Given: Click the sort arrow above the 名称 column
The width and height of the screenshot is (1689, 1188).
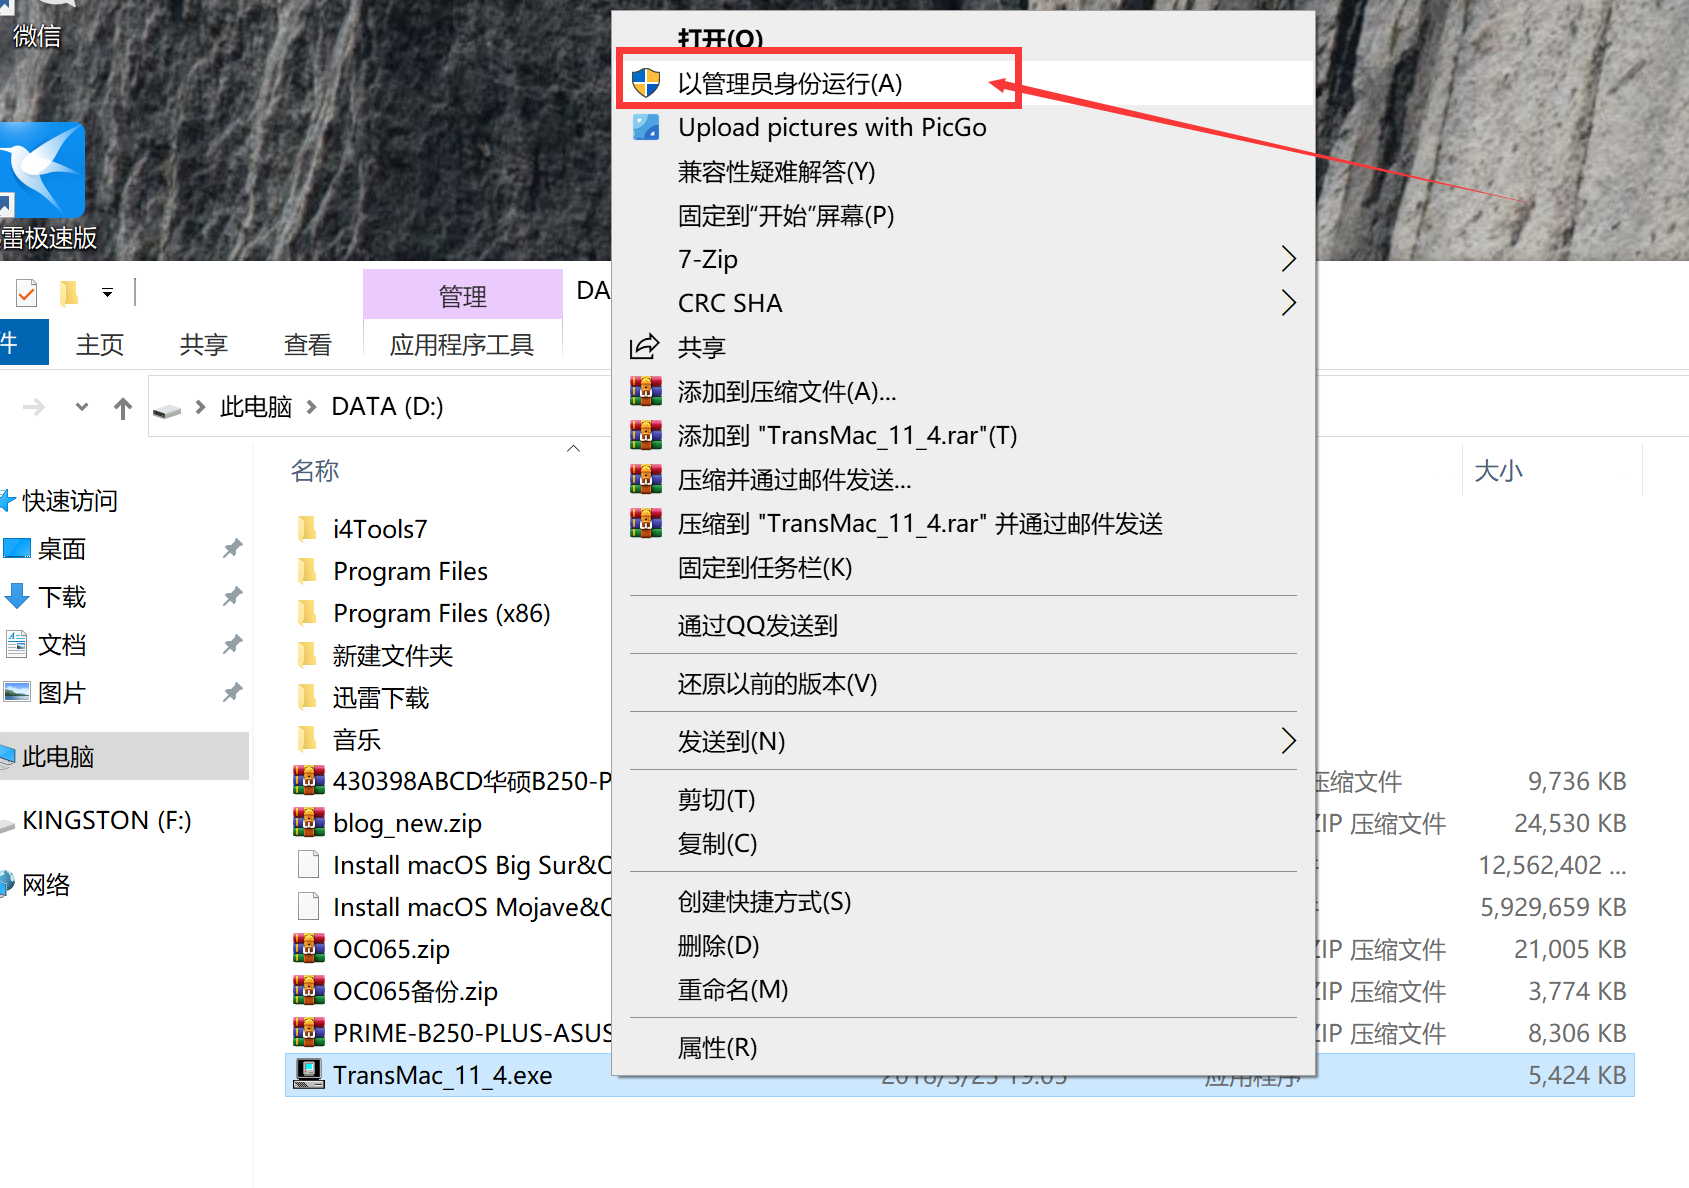Looking at the screenshot, I should [x=573, y=449].
